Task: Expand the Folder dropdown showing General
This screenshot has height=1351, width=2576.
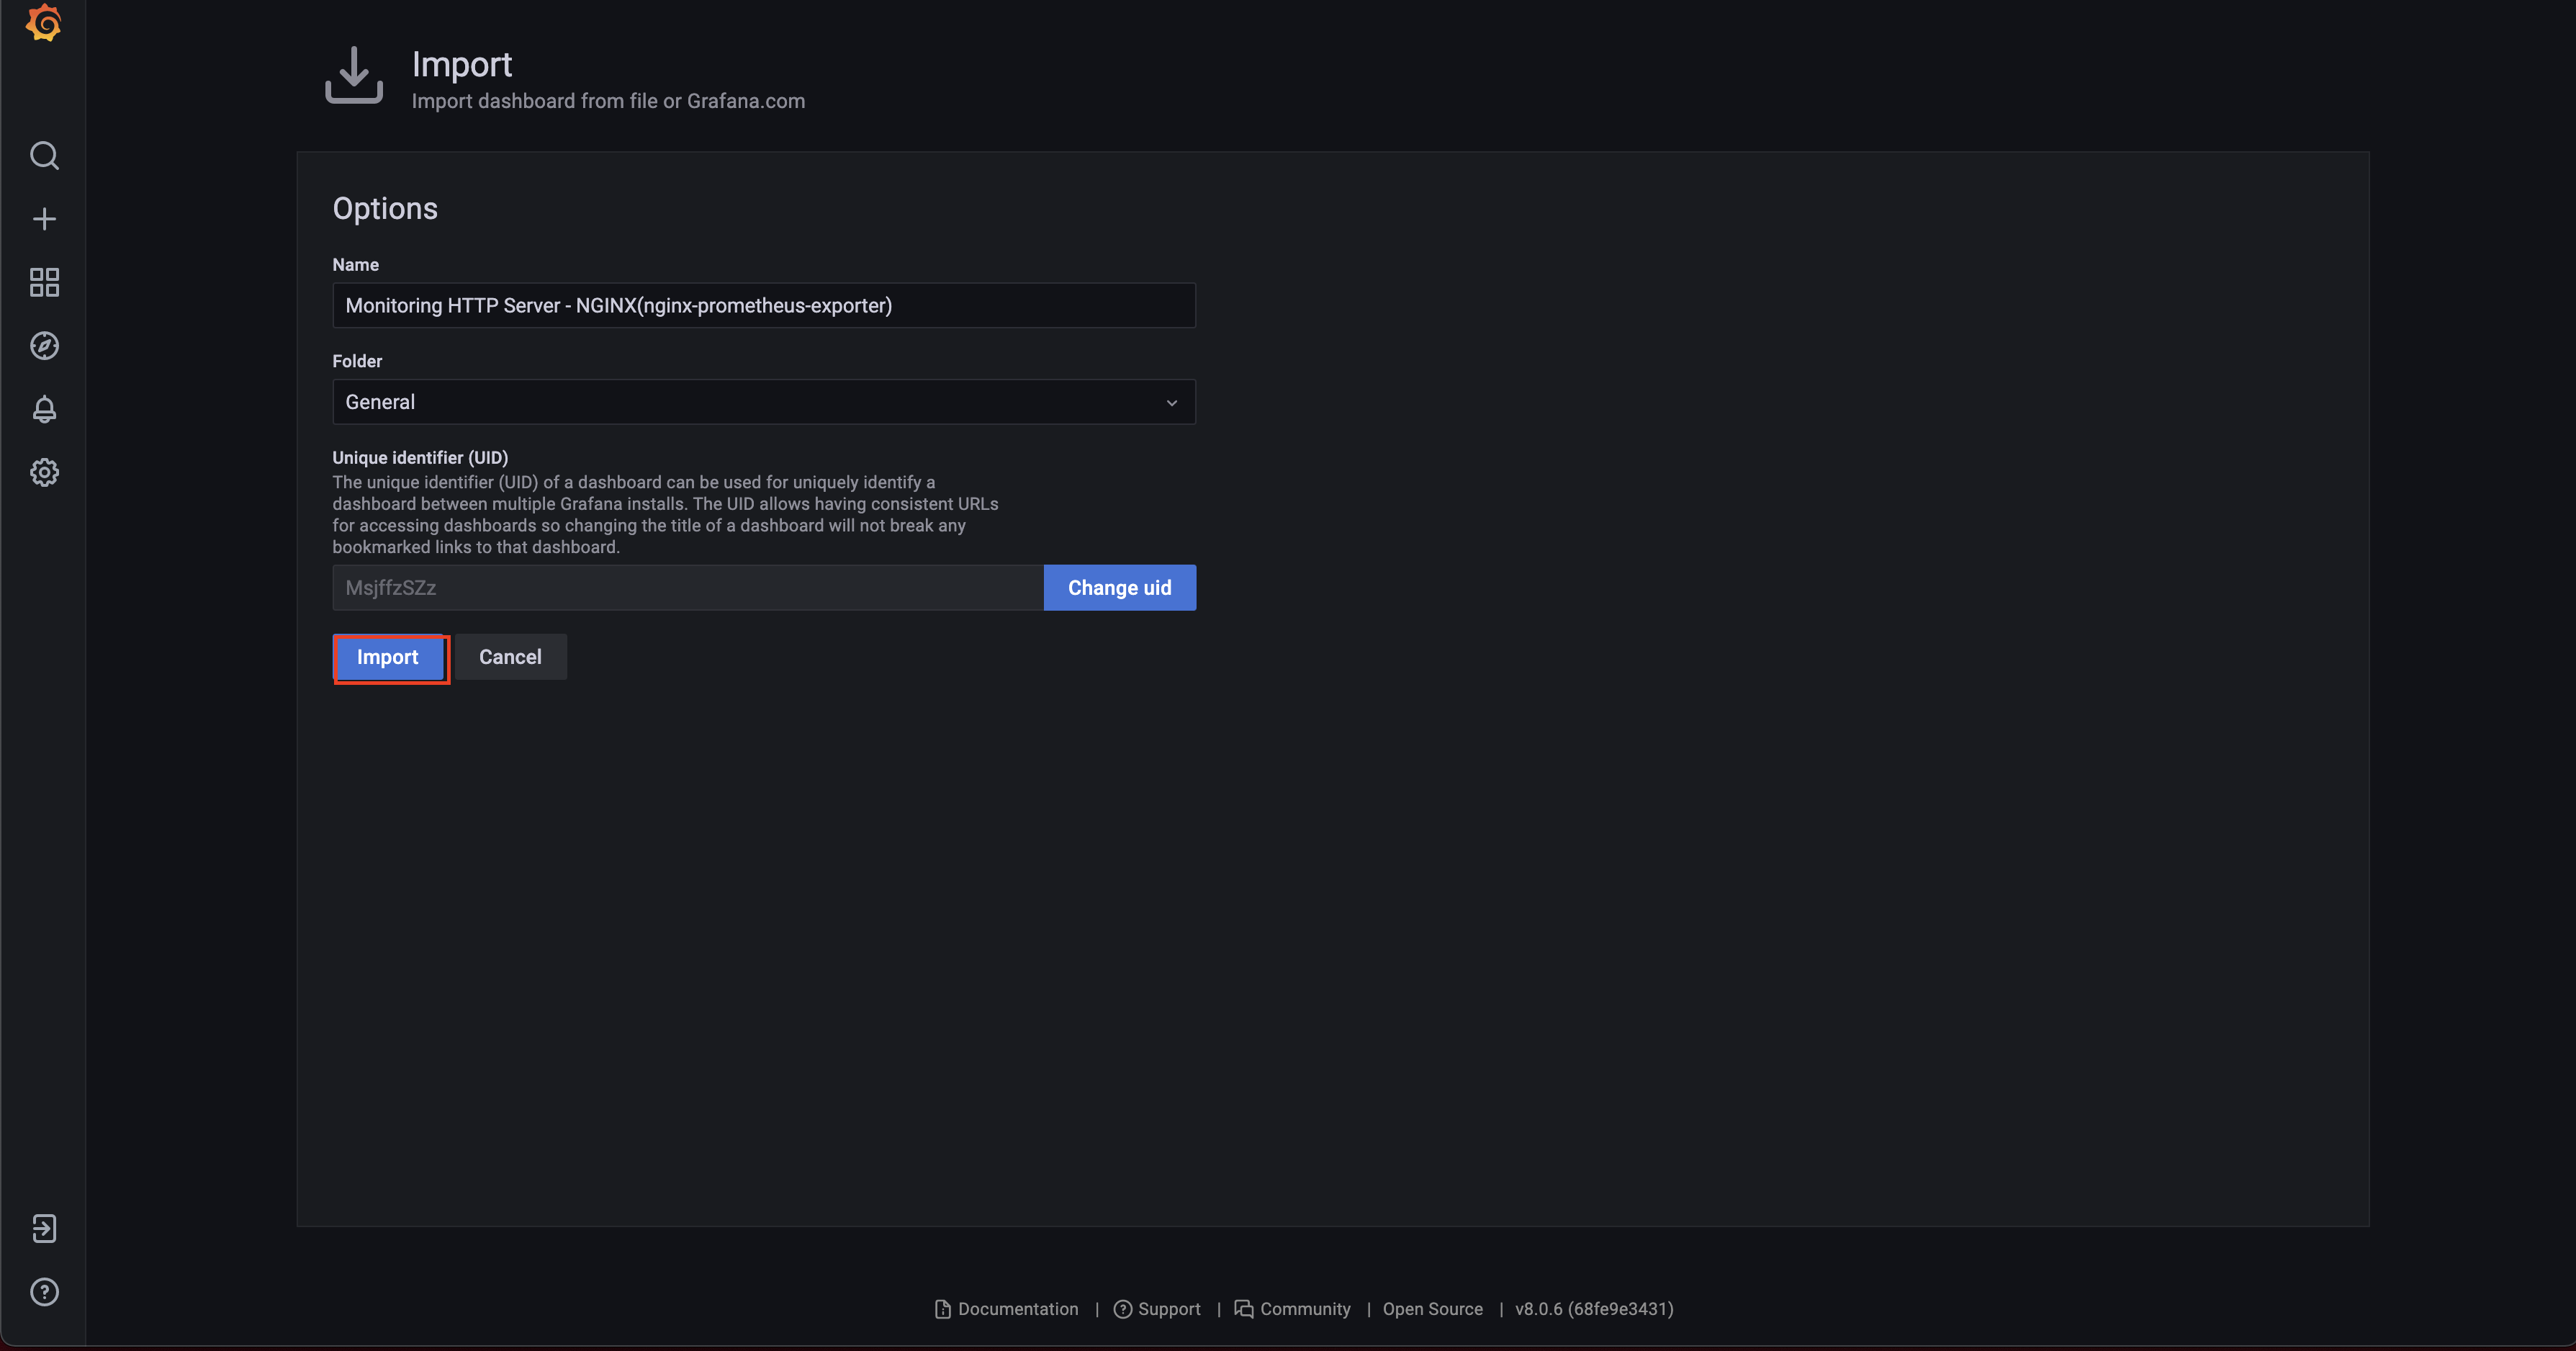Action: click(x=750, y=402)
